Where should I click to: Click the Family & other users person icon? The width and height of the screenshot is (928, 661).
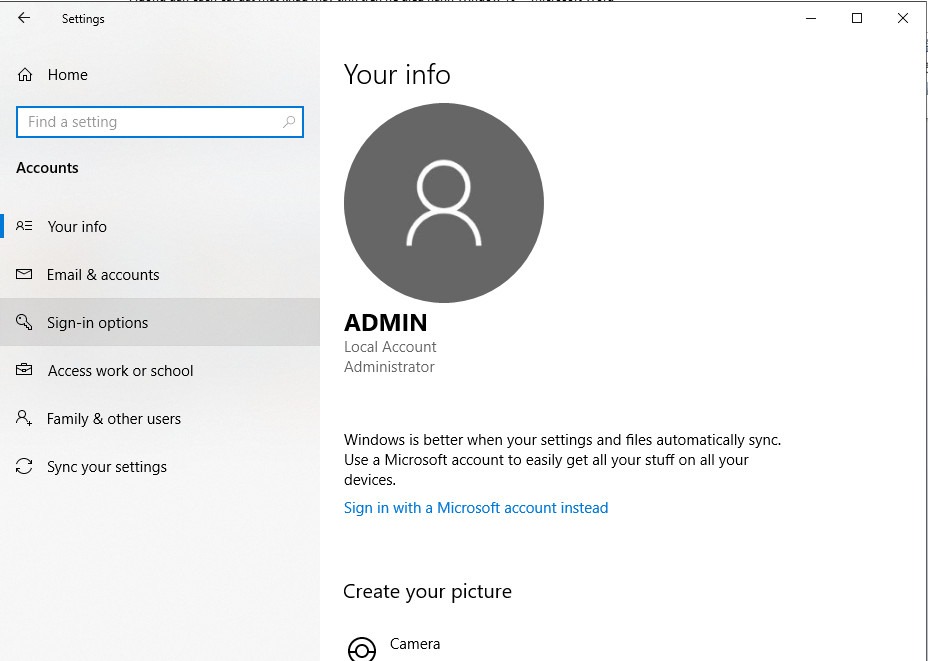(x=24, y=418)
